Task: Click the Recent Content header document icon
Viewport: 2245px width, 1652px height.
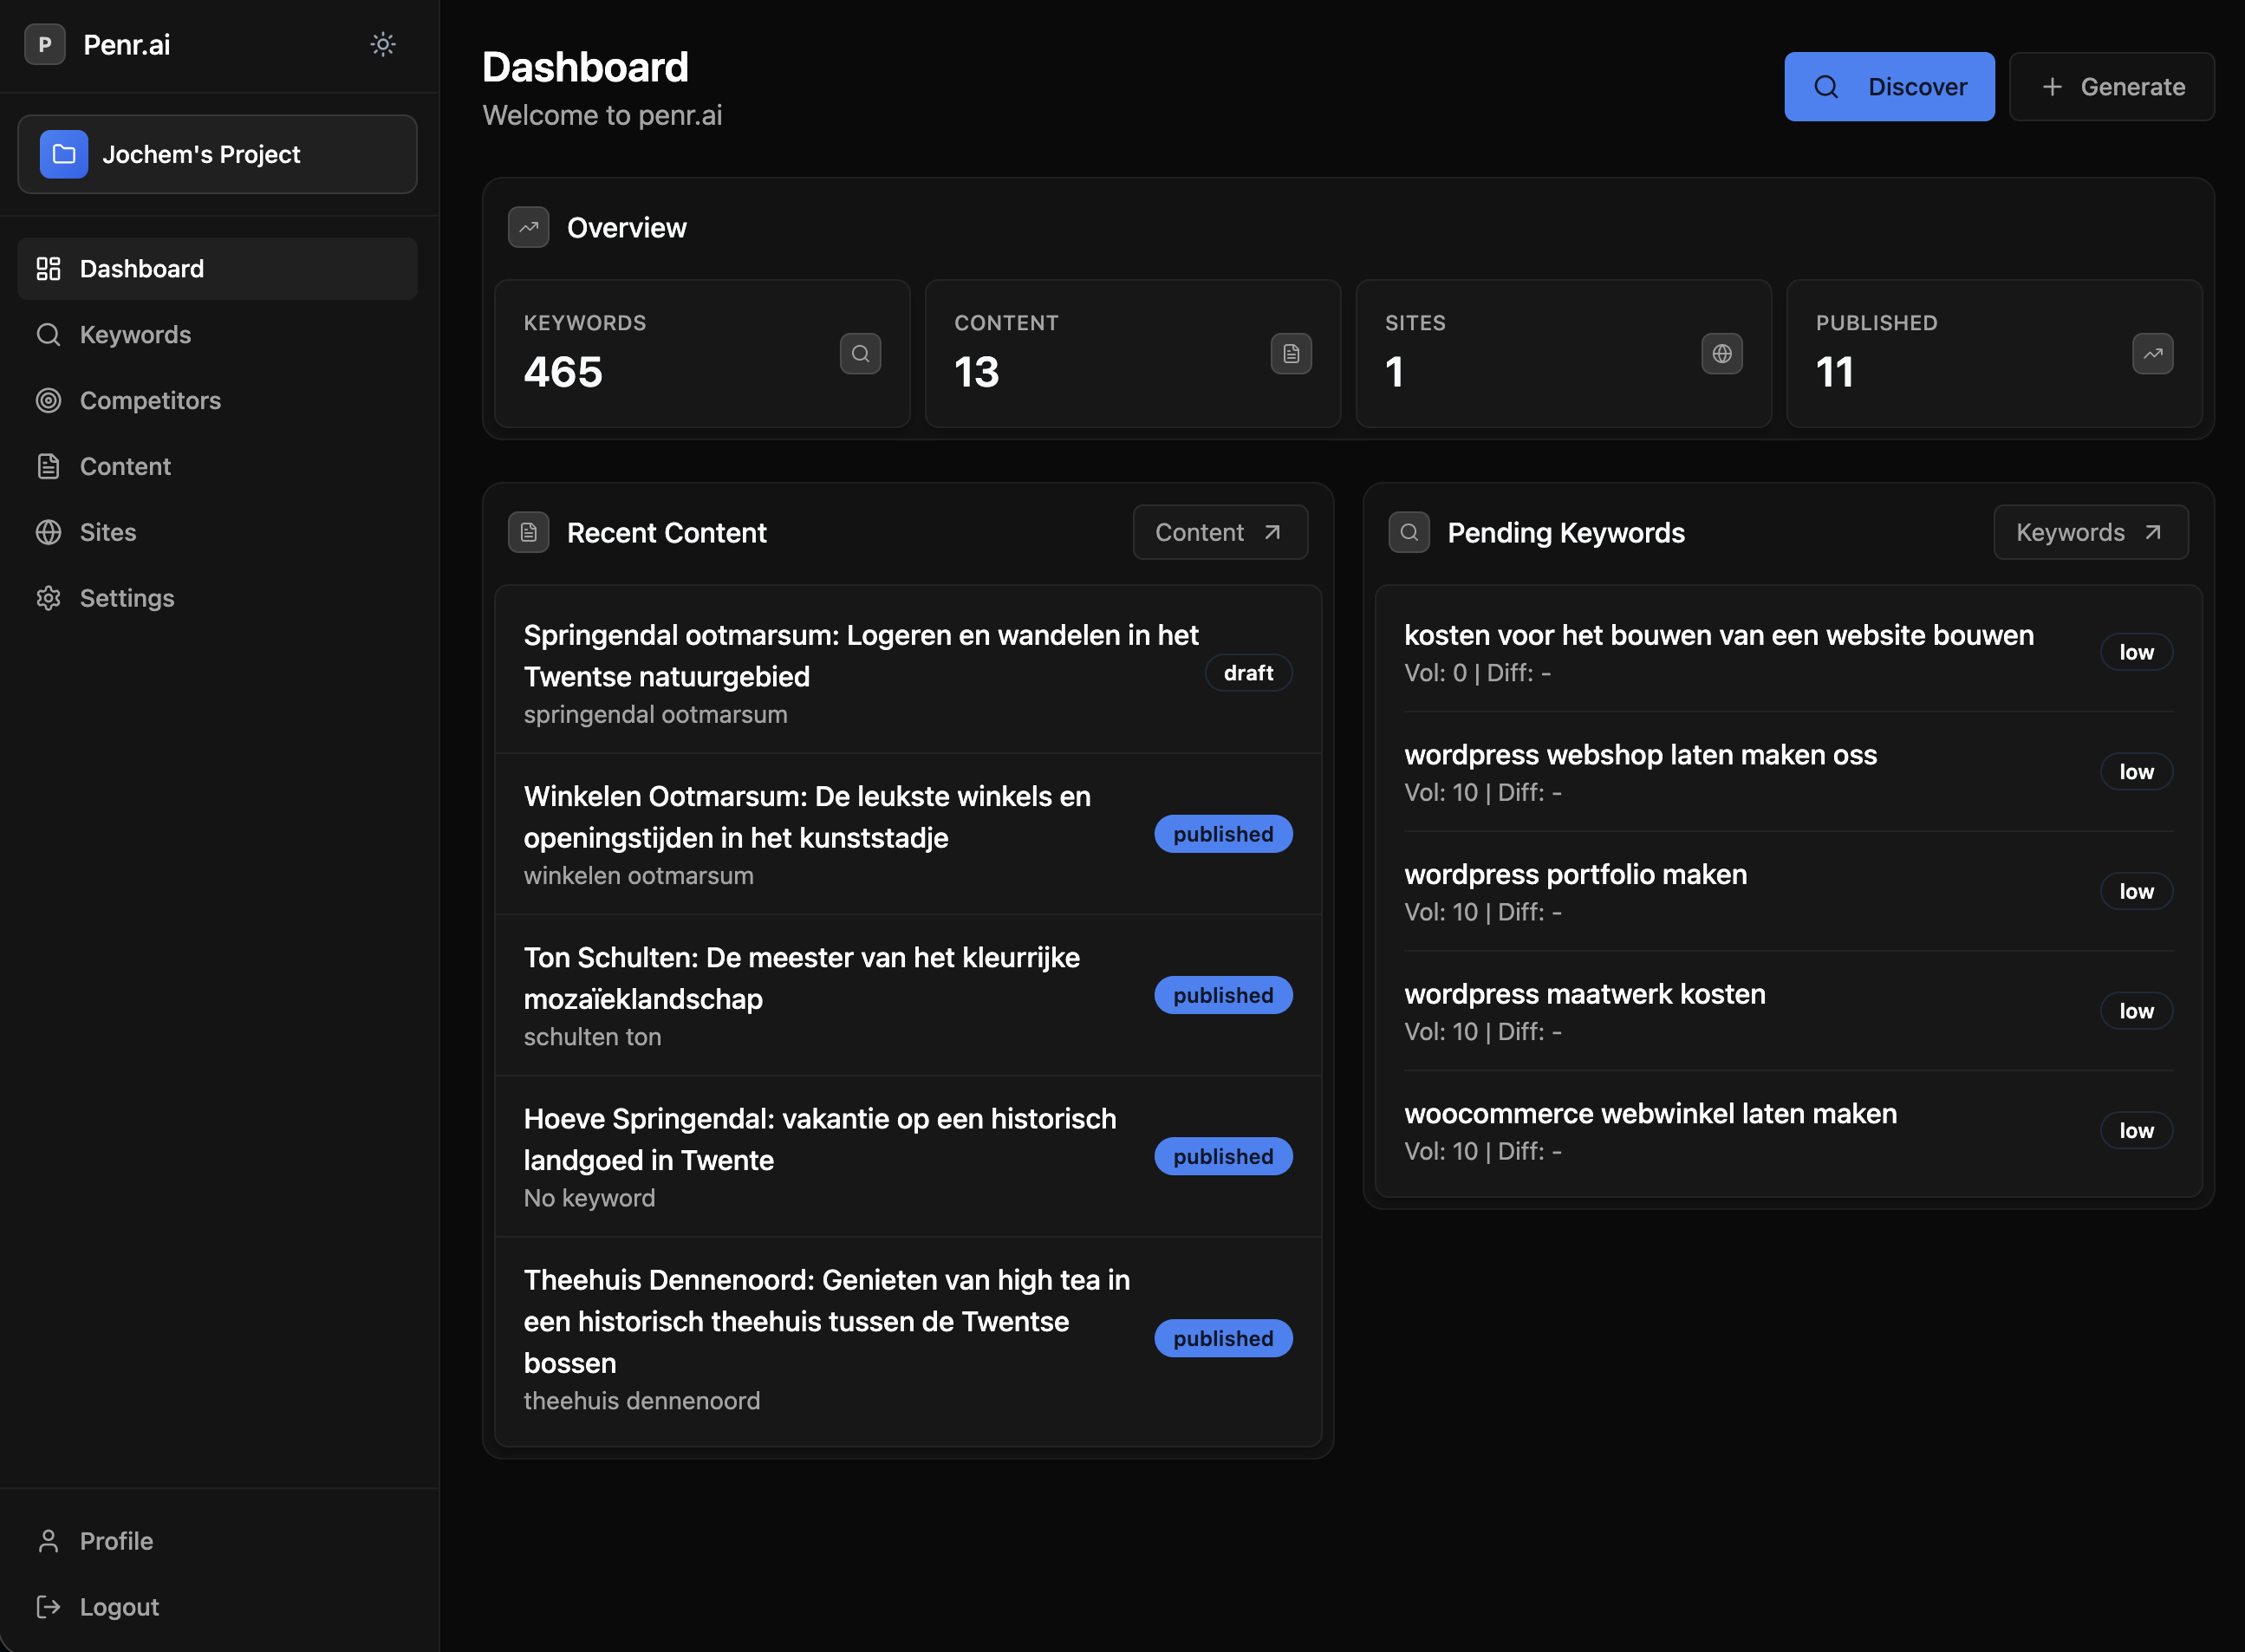Action: pos(529,533)
